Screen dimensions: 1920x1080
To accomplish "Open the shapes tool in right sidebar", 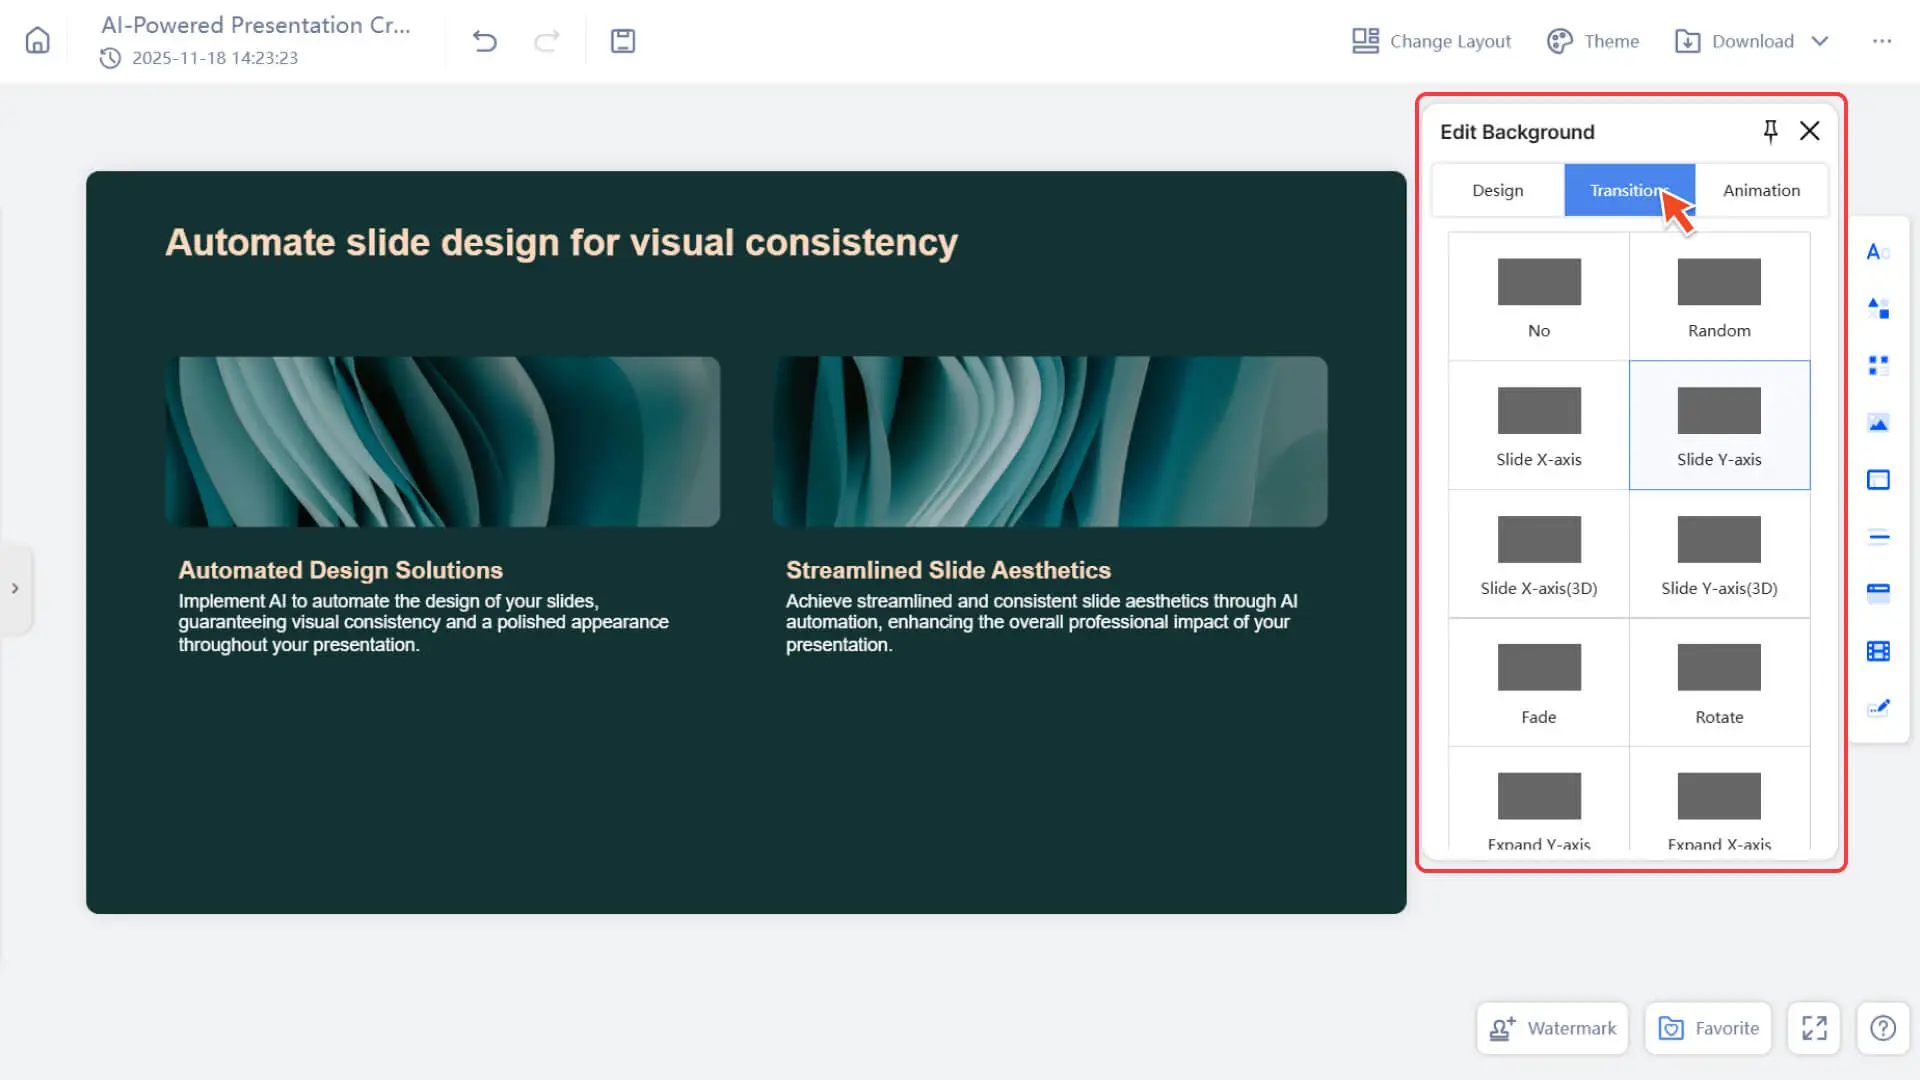I will coord(1878,309).
